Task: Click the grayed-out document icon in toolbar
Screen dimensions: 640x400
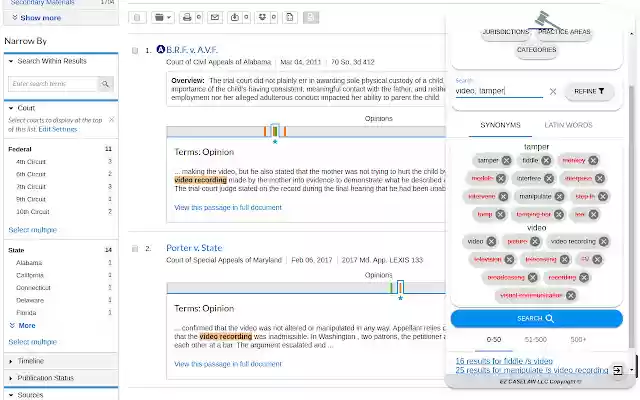Action: 311,17
